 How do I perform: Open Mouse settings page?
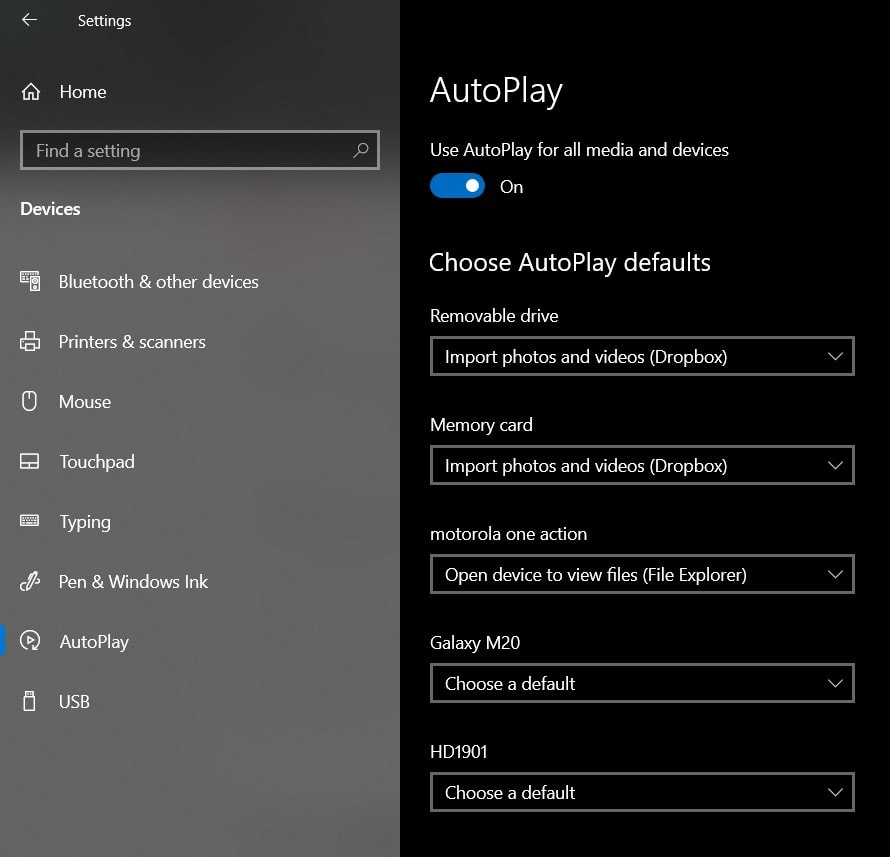tap(85, 402)
